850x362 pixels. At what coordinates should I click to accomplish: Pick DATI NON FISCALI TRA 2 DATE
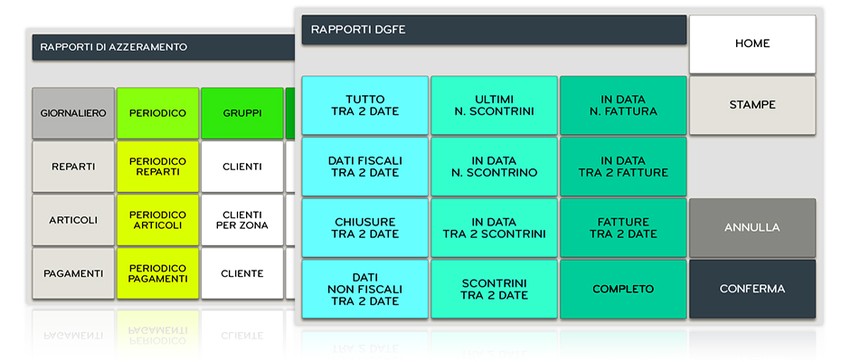365,289
